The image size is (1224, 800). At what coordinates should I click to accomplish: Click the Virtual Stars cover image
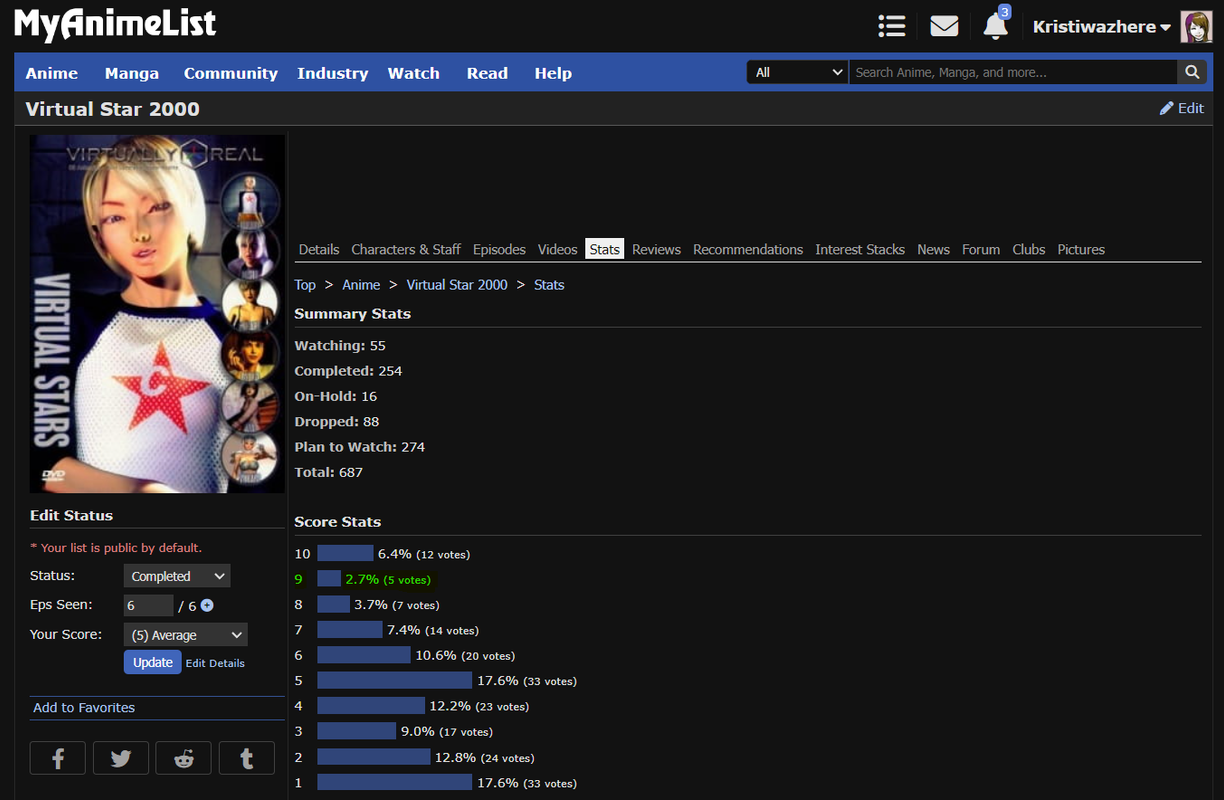click(157, 314)
